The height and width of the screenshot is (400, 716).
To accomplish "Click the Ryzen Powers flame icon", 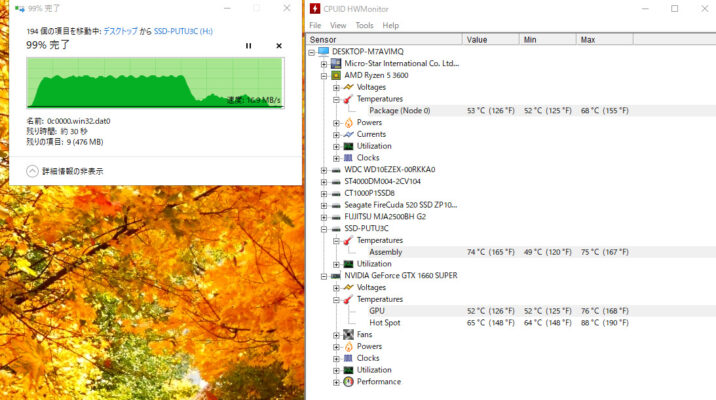I will click(348, 122).
